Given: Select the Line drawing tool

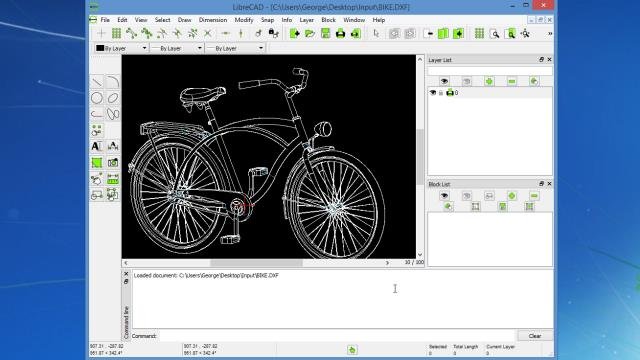Looking at the screenshot, I should point(97,82).
